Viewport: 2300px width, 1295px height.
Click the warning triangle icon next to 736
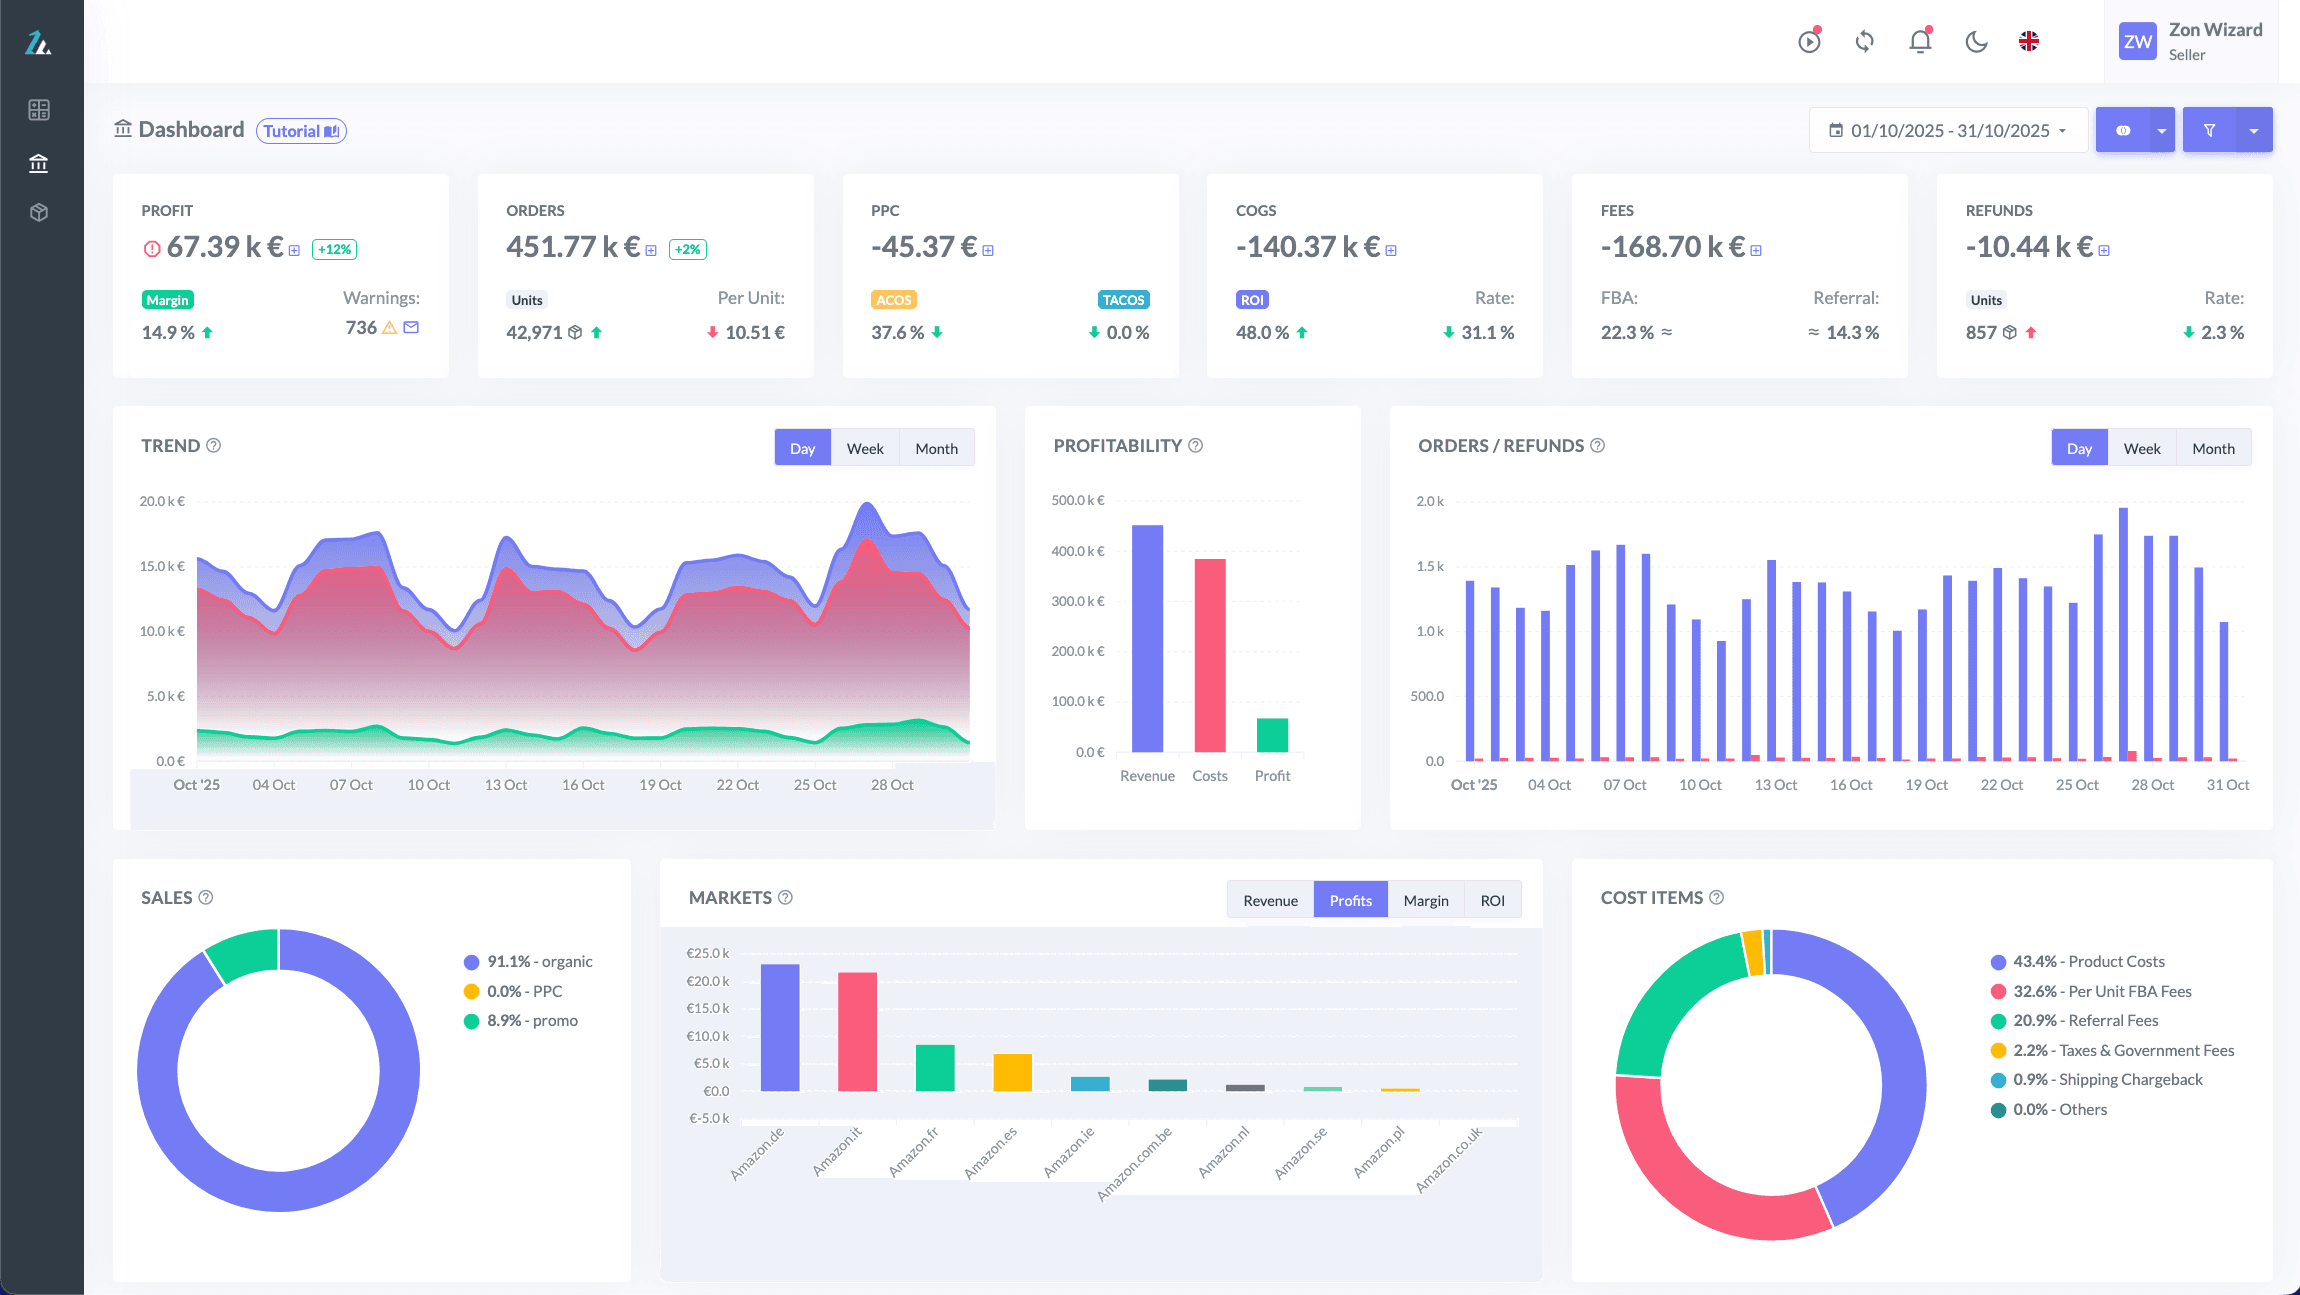[x=390, y=328]
